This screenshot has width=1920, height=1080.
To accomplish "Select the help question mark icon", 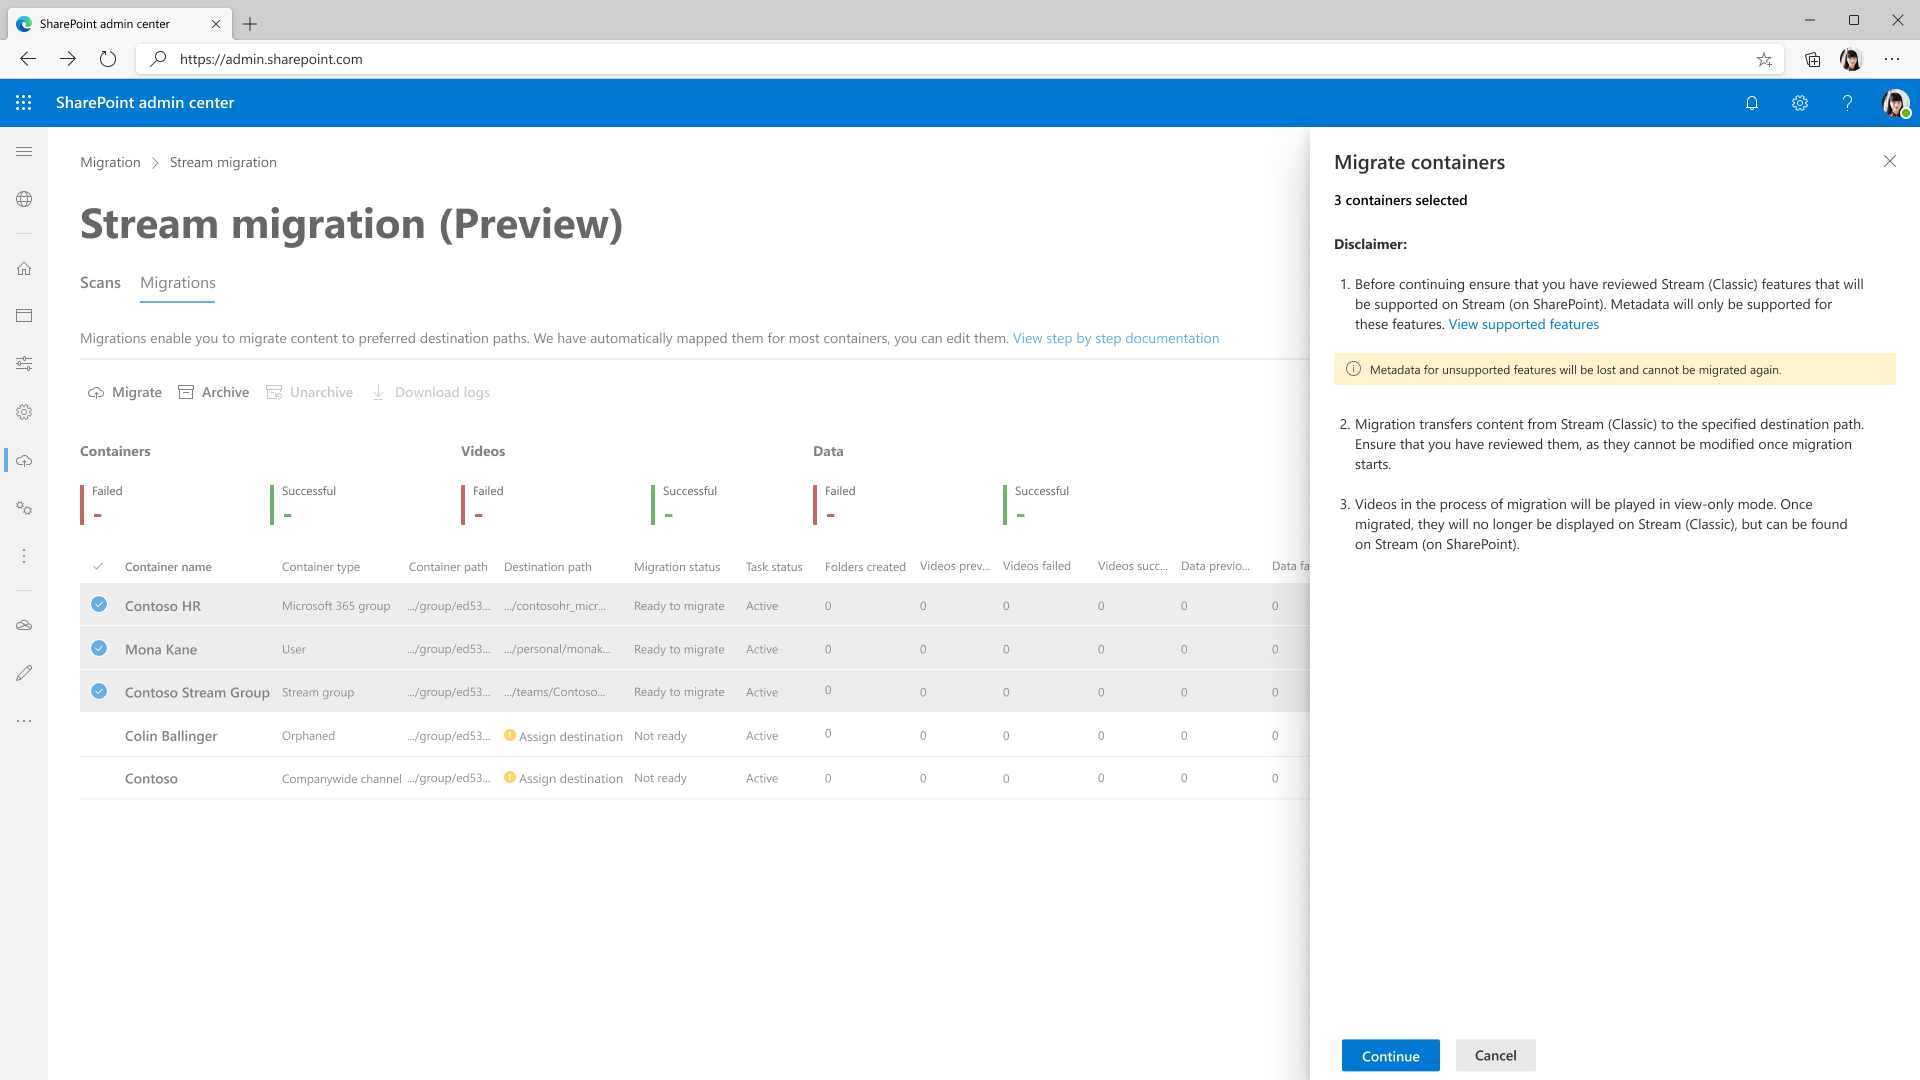I will (x=1847, y=103).
